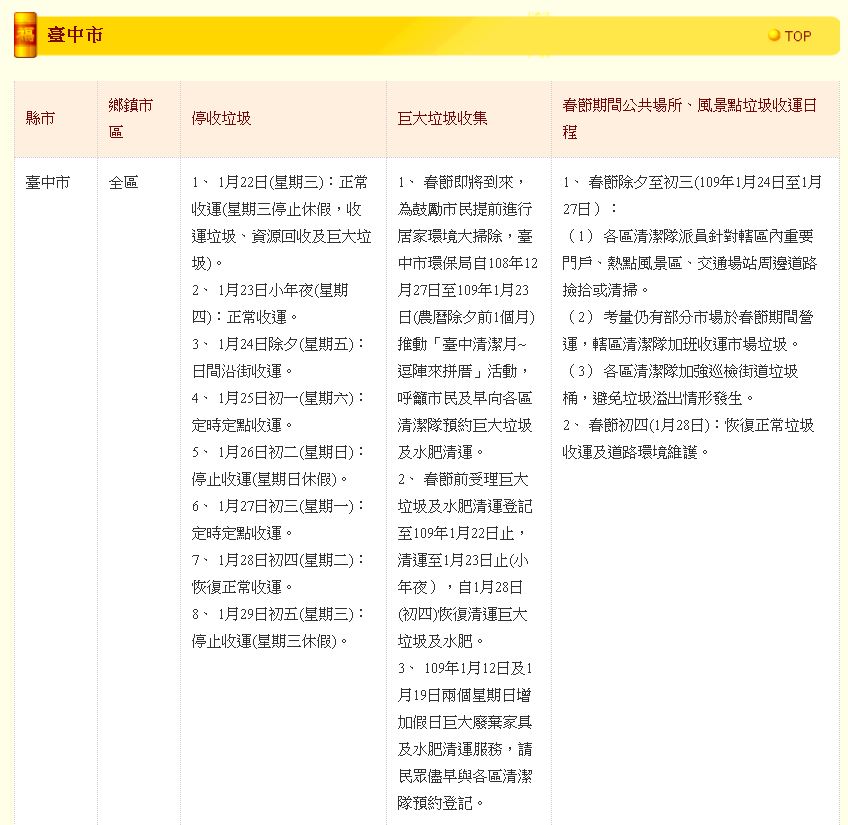This screenshot has height=825, width=848.
Task: Click the 停收垃圾 column header
Action: point(221,118)
